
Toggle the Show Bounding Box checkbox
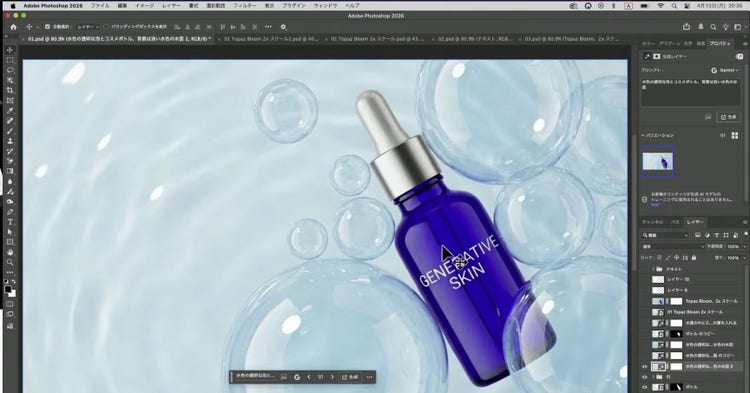[x=106, y=27]
